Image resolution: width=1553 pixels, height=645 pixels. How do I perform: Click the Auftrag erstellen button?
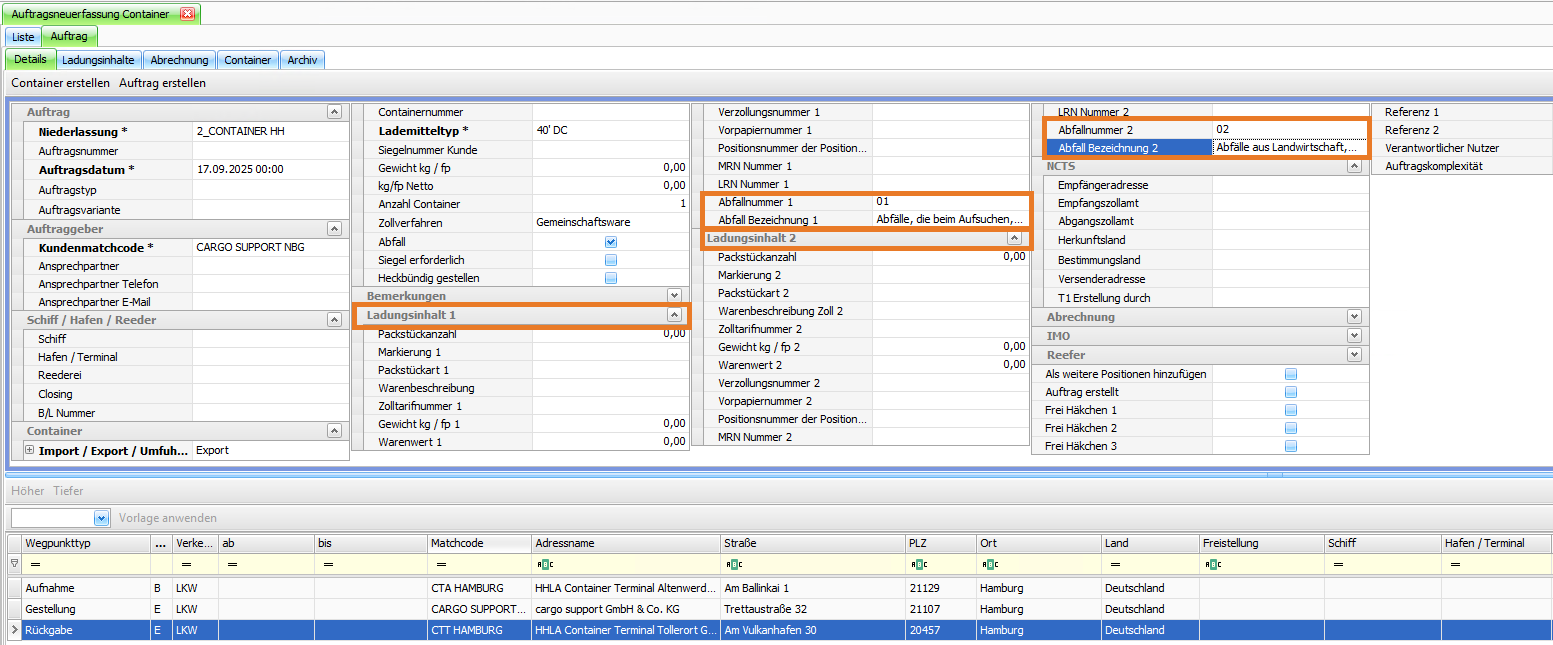click(x=162, y=83)
